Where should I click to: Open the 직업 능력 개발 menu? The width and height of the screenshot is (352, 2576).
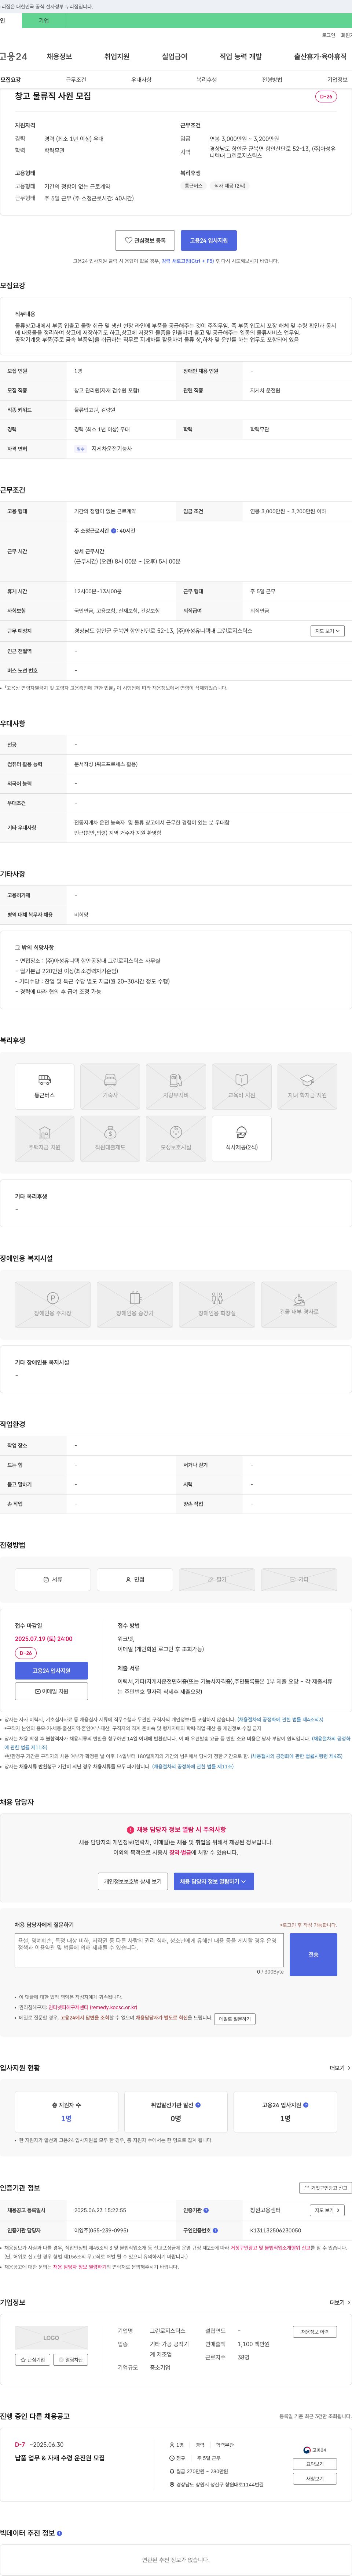pos(241,57)
